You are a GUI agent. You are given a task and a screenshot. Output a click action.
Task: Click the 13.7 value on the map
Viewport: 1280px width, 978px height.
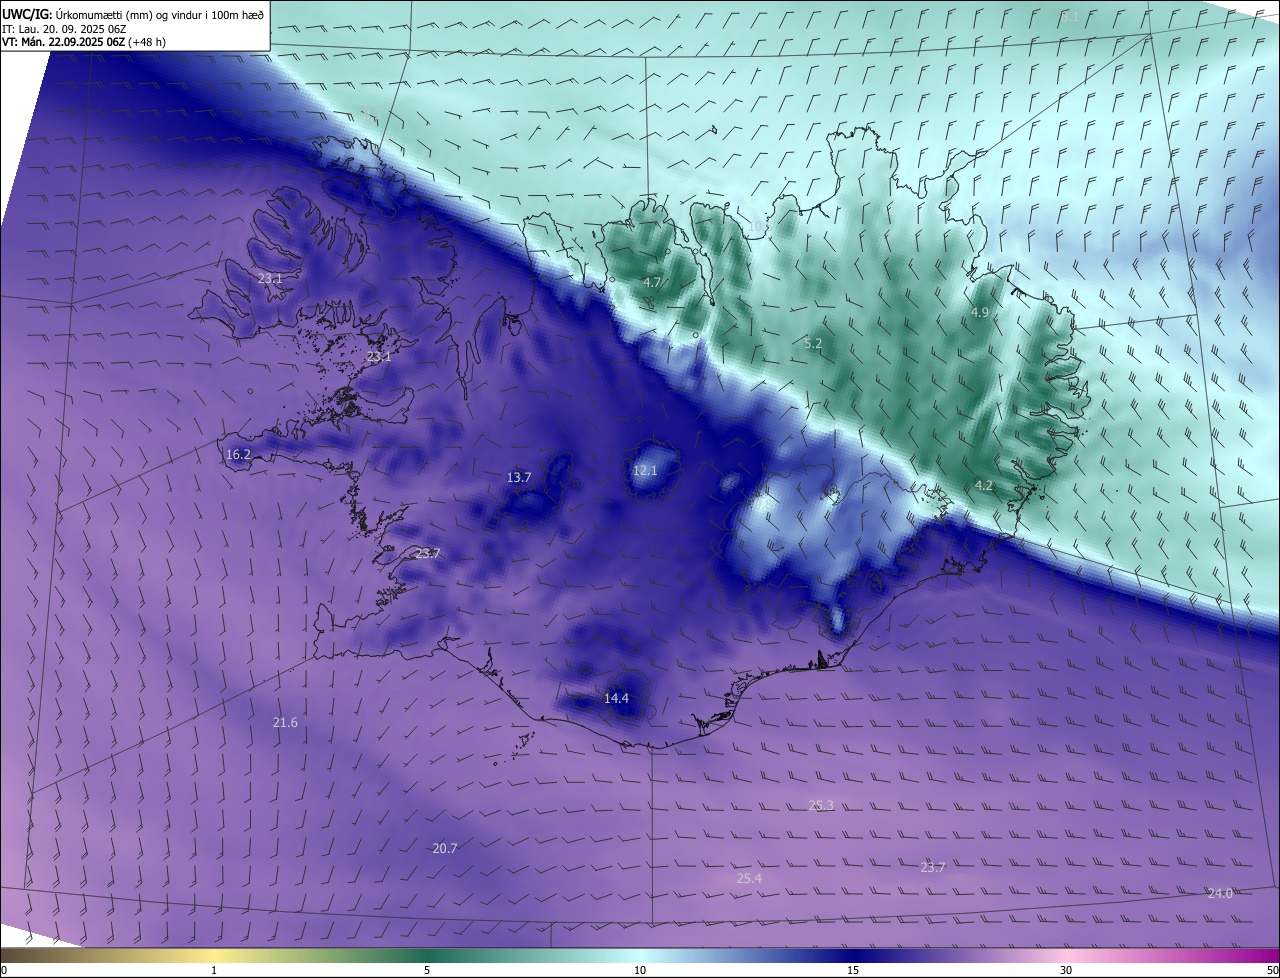pos(518,478)
